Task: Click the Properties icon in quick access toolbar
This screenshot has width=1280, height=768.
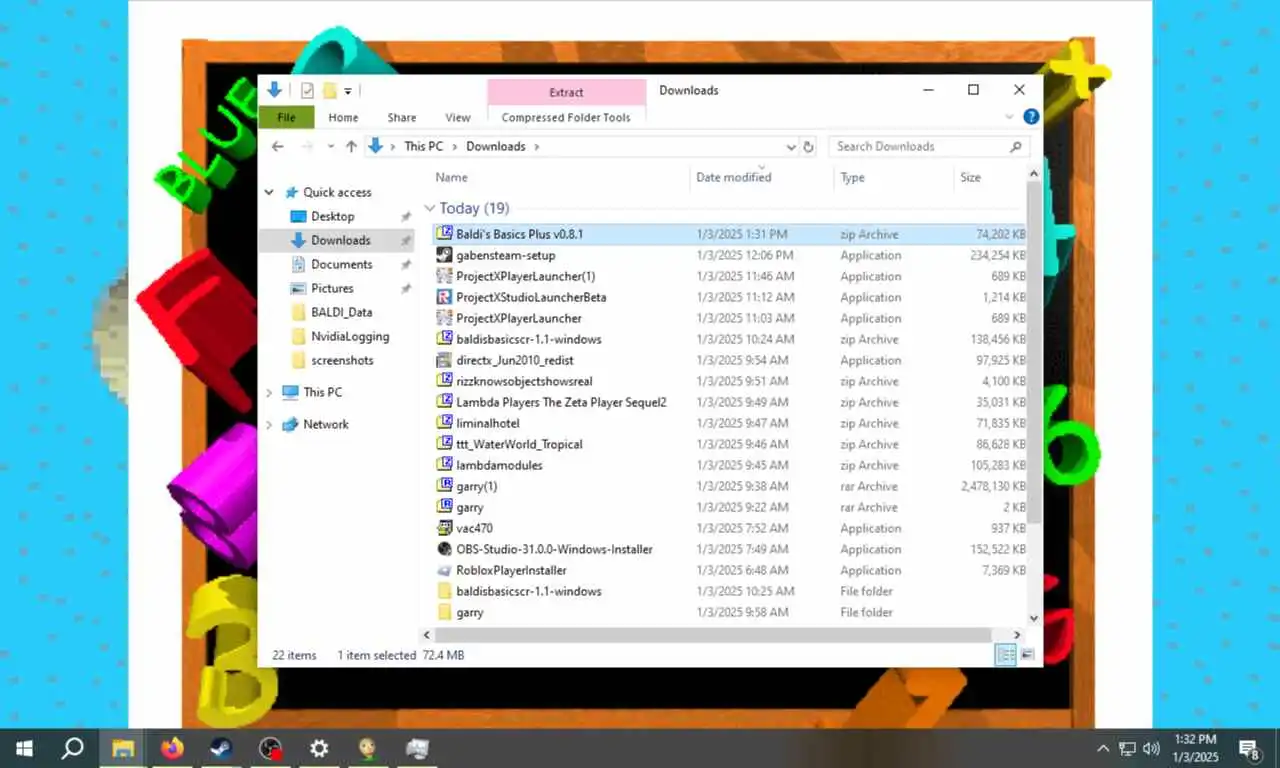Action: (307, 91)
